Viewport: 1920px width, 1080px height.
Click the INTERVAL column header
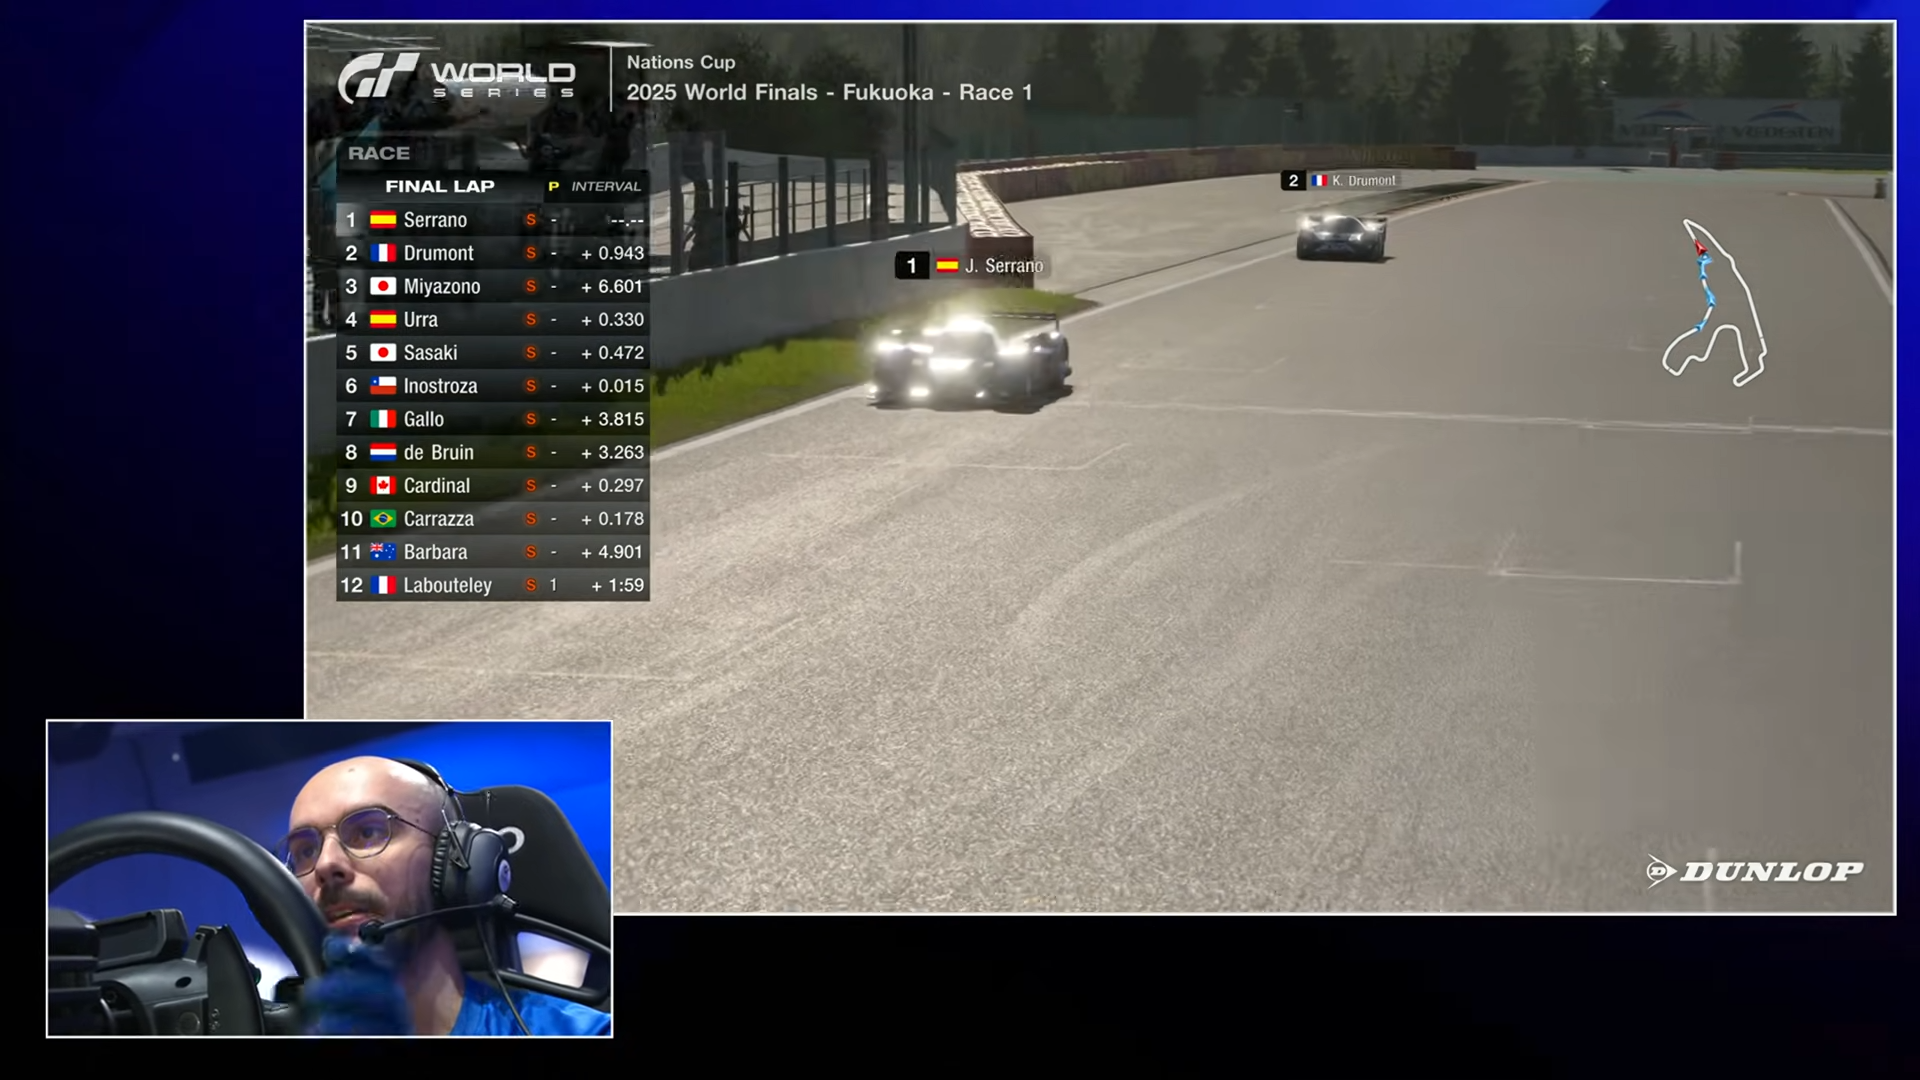606,186
